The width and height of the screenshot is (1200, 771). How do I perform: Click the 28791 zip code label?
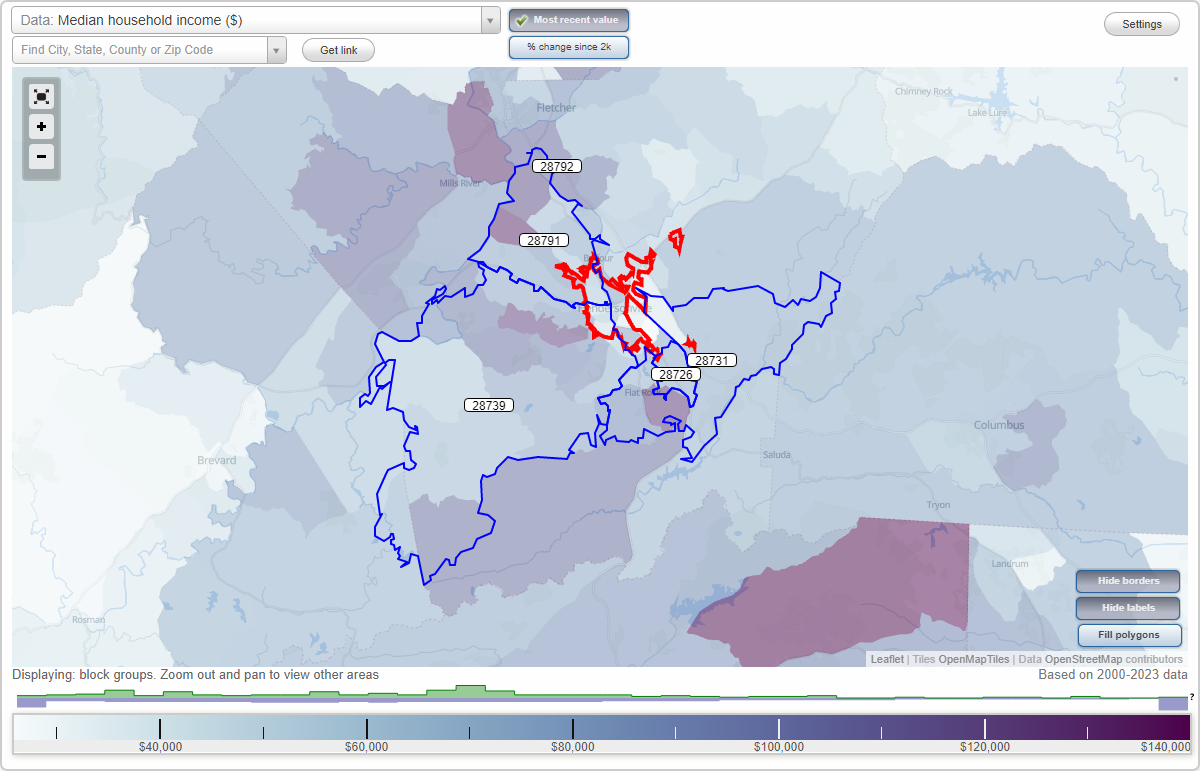[544, 240]
